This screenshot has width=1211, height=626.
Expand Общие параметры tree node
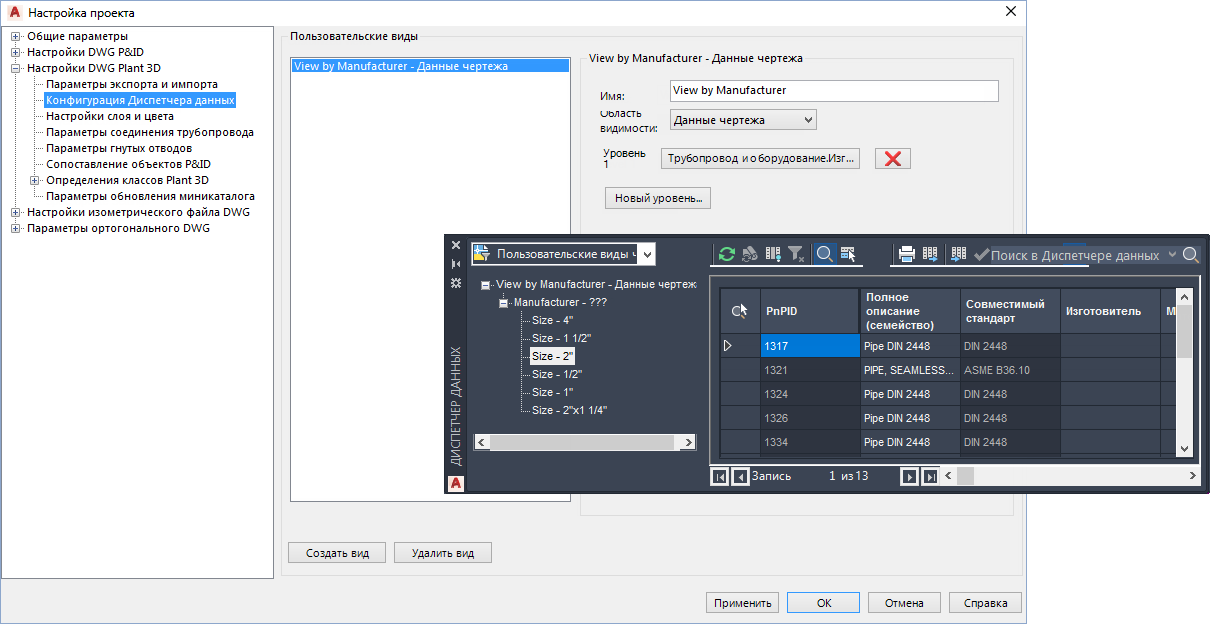15,36
